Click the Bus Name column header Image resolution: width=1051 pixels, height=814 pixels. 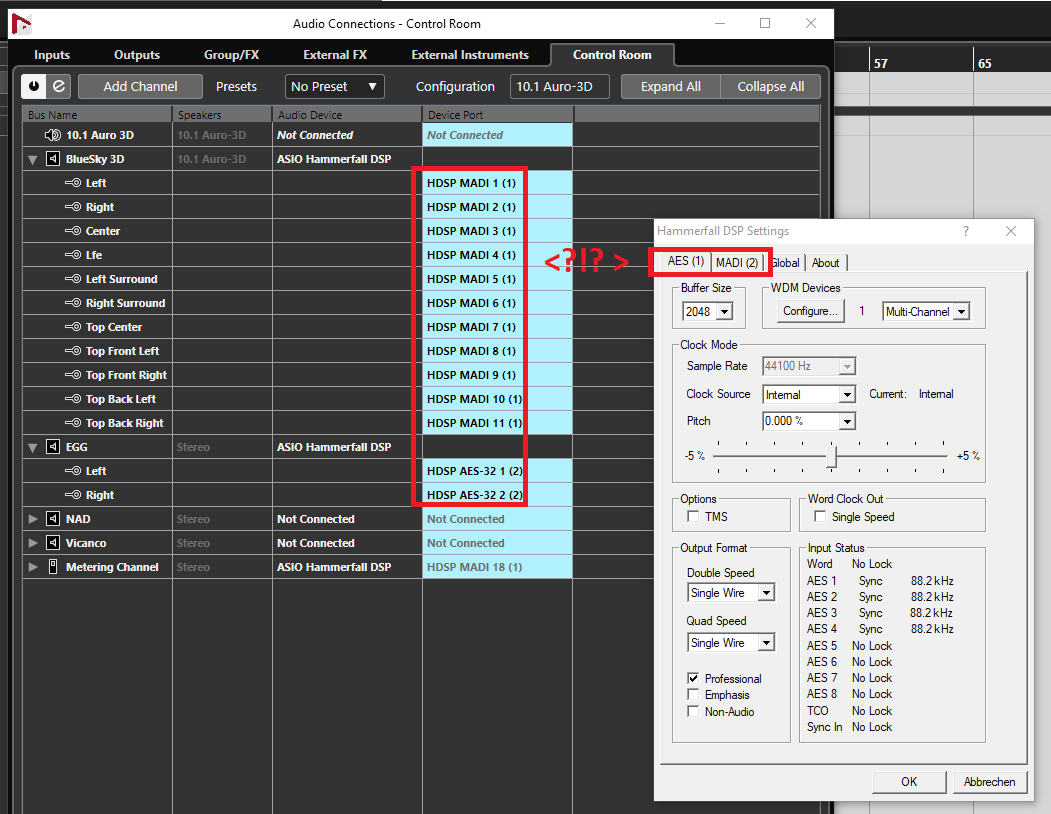(x=97, y=115)
